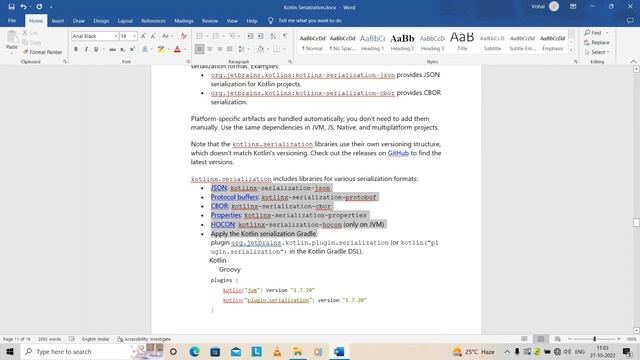Screen dimensions: 640x360
Task: Click the Redo/Repeat icon in title bar
Action: (x=39, y=7)
